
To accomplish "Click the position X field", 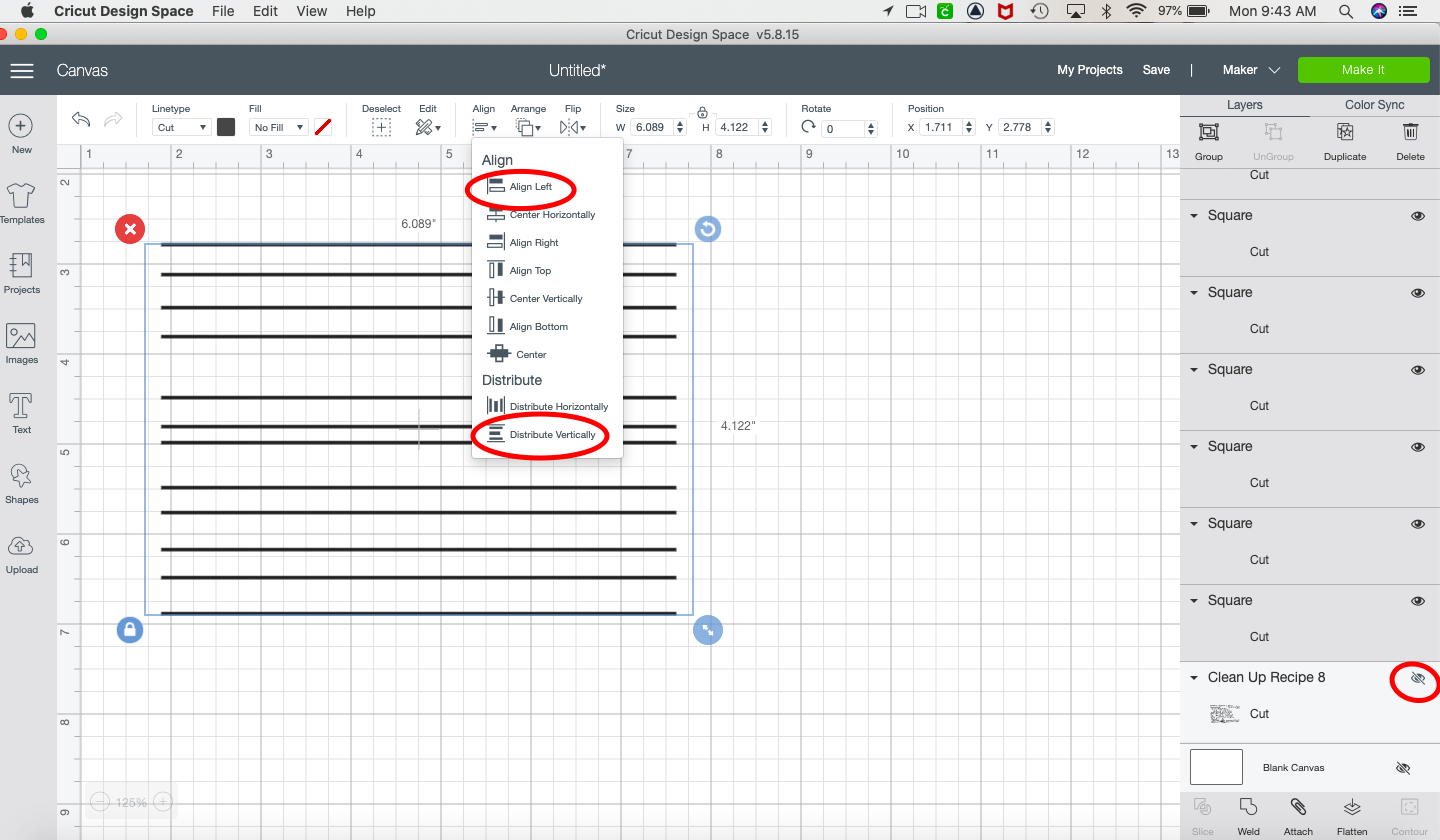I will click(x=941, y=127).
